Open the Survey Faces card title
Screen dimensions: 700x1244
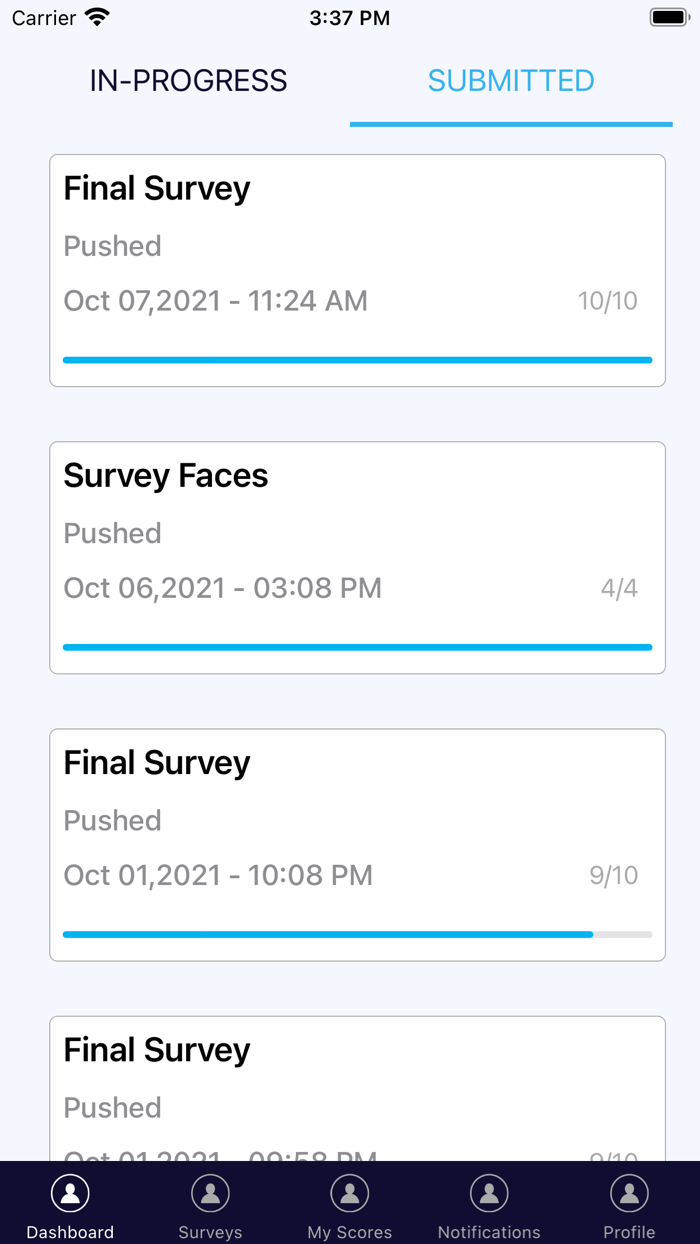pos(166,476)
